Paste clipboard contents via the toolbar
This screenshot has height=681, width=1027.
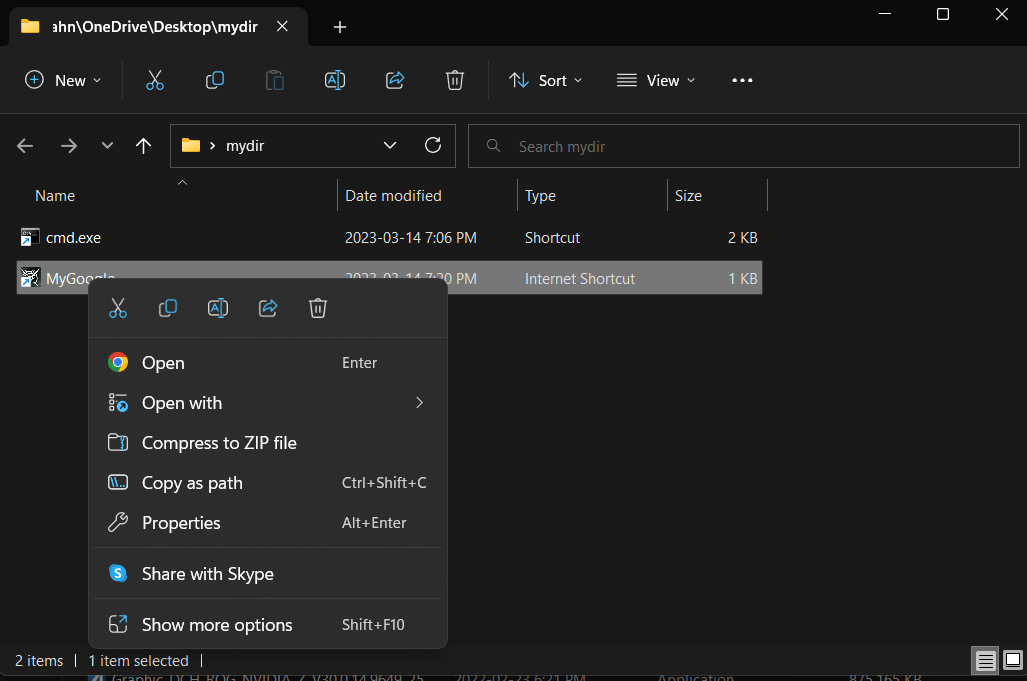coord(275,80)
